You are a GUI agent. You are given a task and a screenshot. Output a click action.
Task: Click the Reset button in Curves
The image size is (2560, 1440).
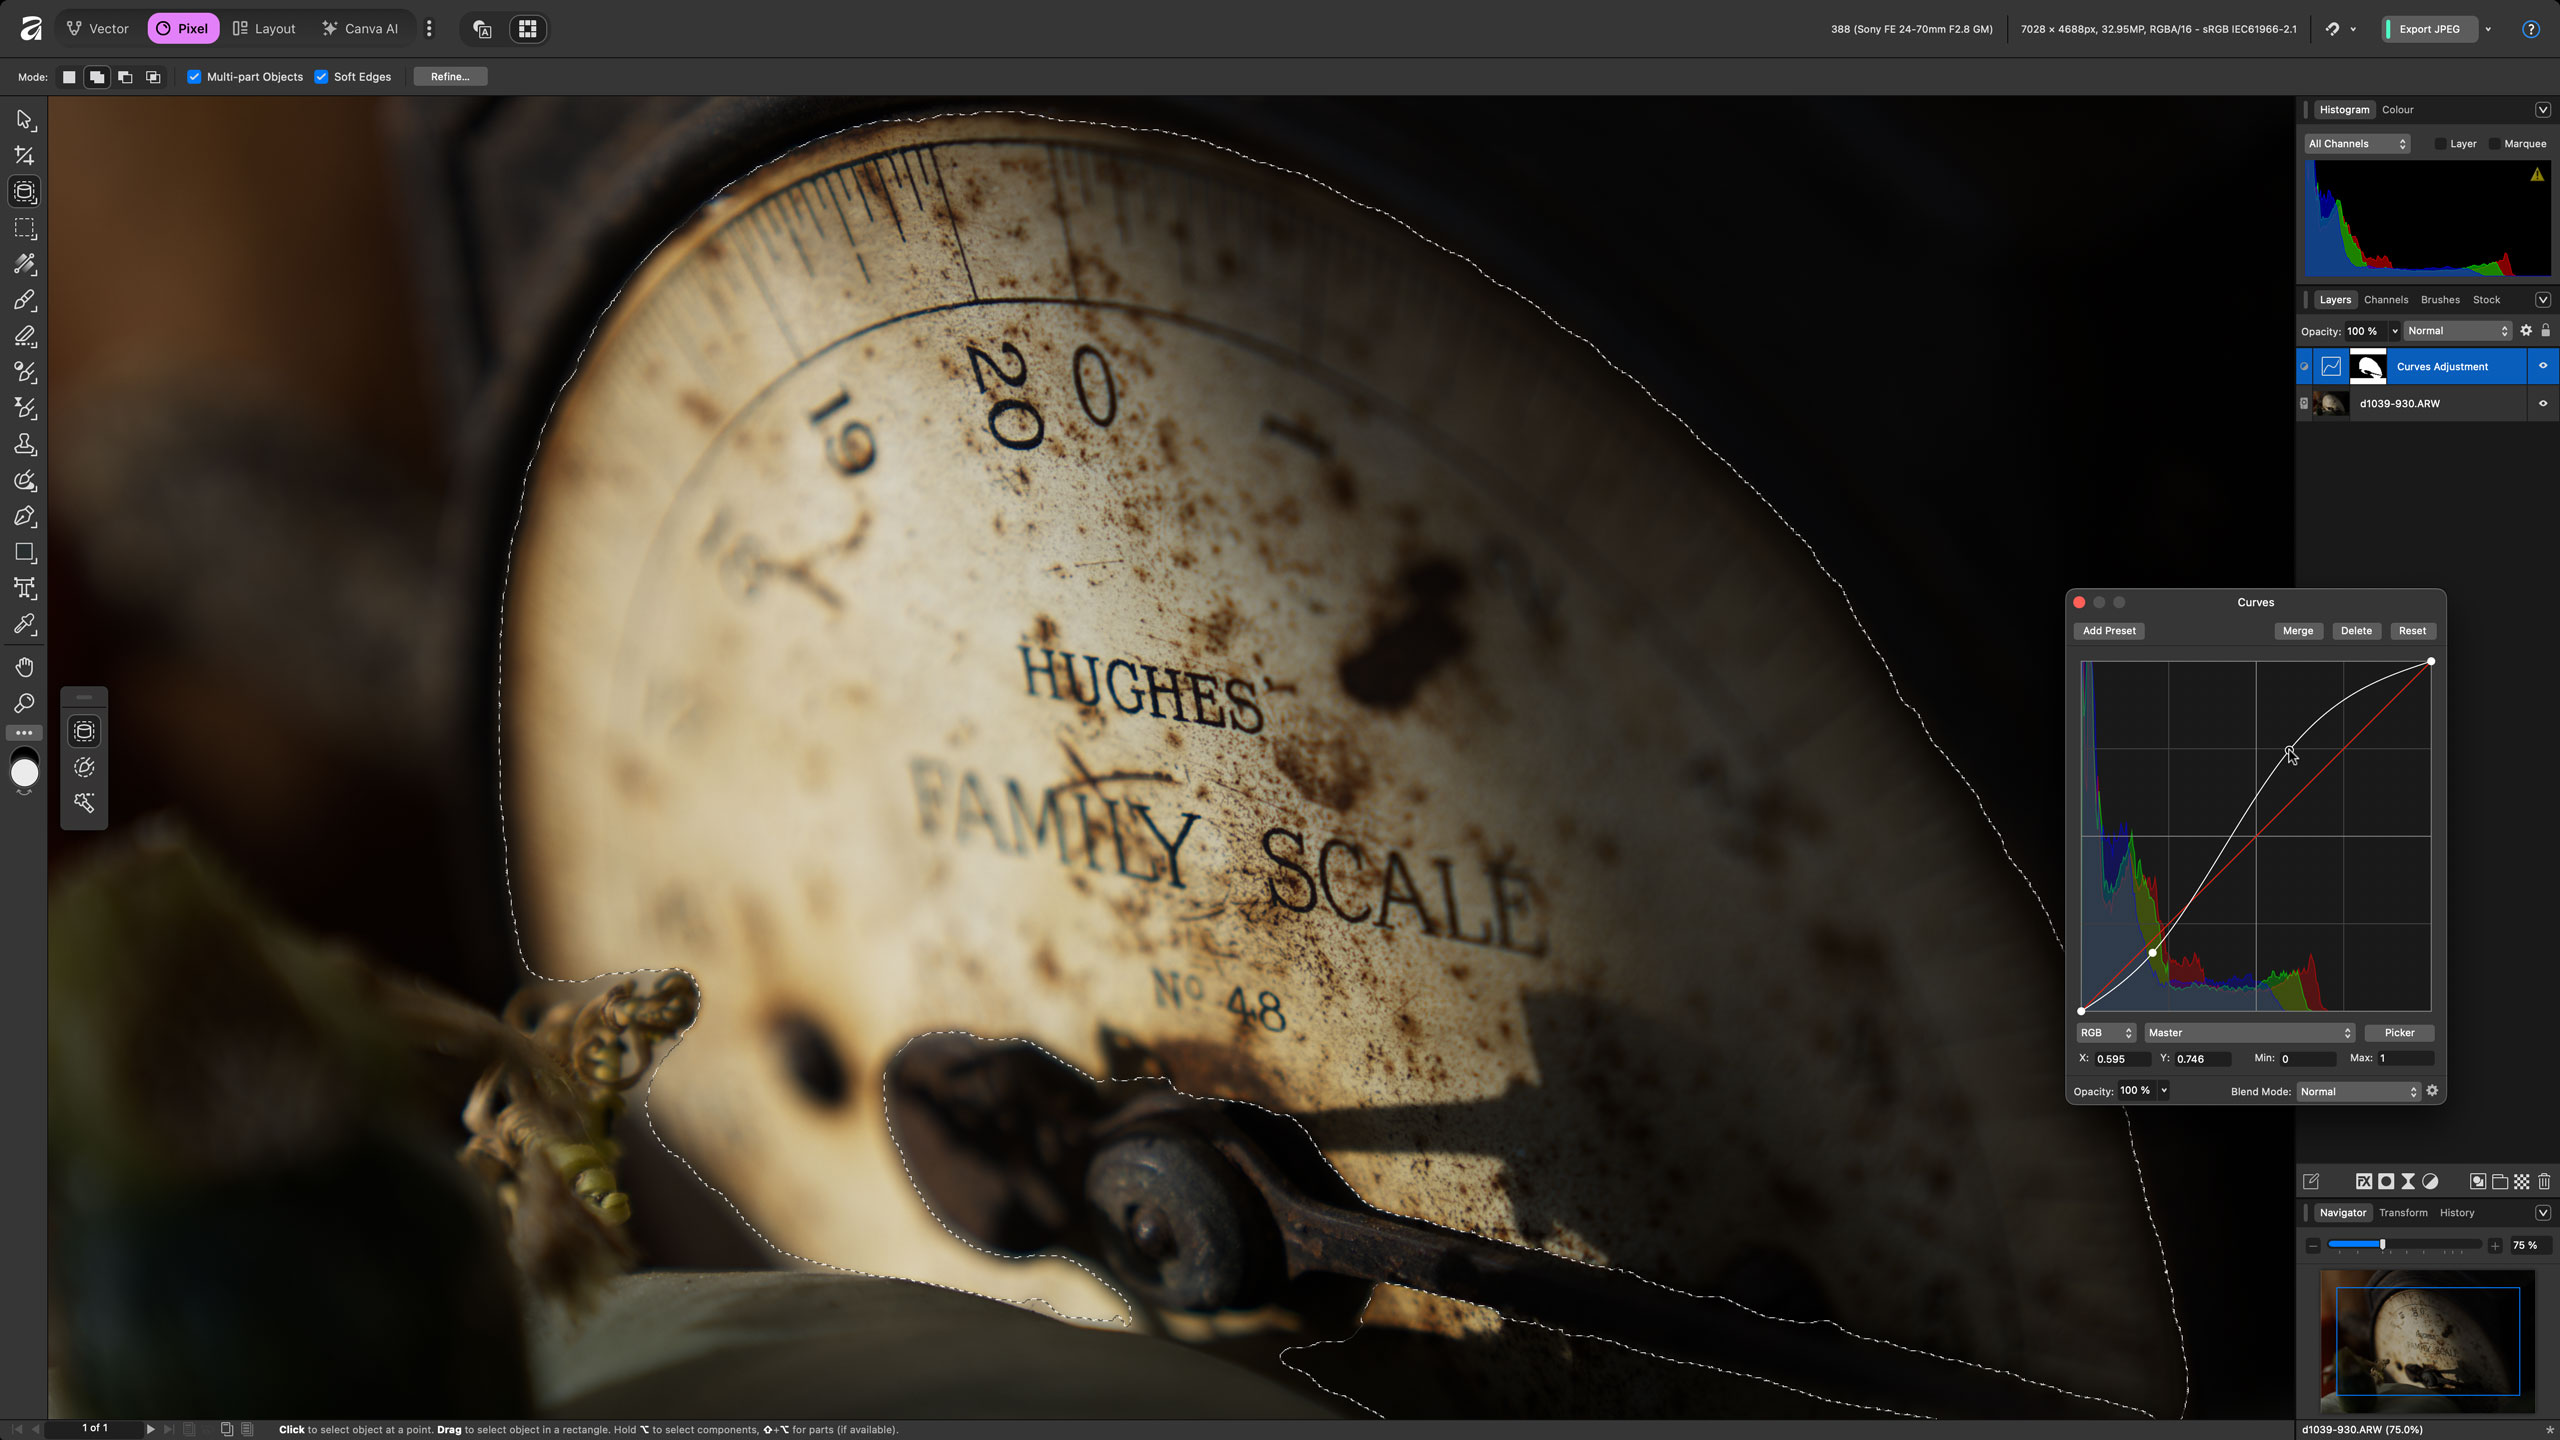2412,631
